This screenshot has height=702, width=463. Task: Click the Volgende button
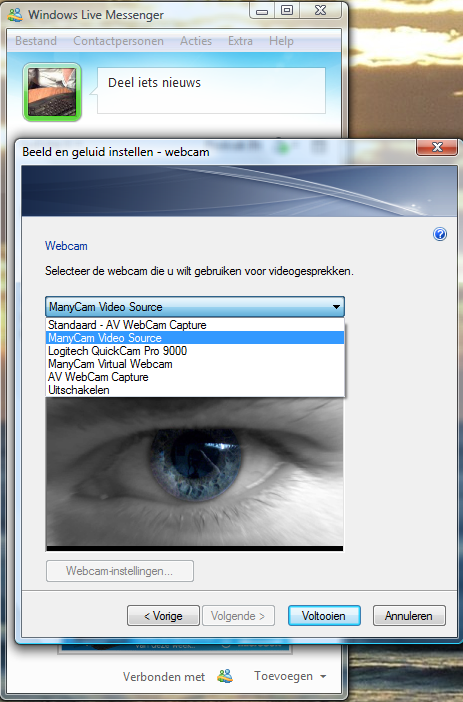coord(238,616)
